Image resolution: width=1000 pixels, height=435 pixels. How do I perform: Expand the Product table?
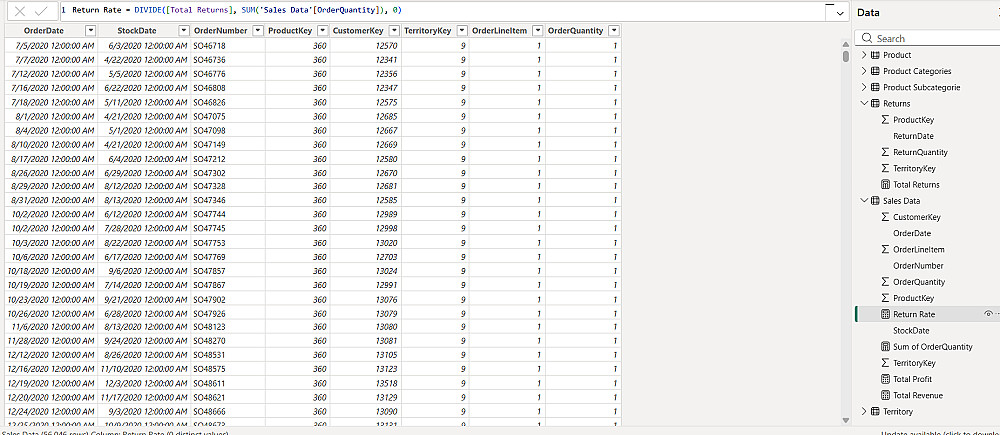pyautogui.click(x=864, y=55)
